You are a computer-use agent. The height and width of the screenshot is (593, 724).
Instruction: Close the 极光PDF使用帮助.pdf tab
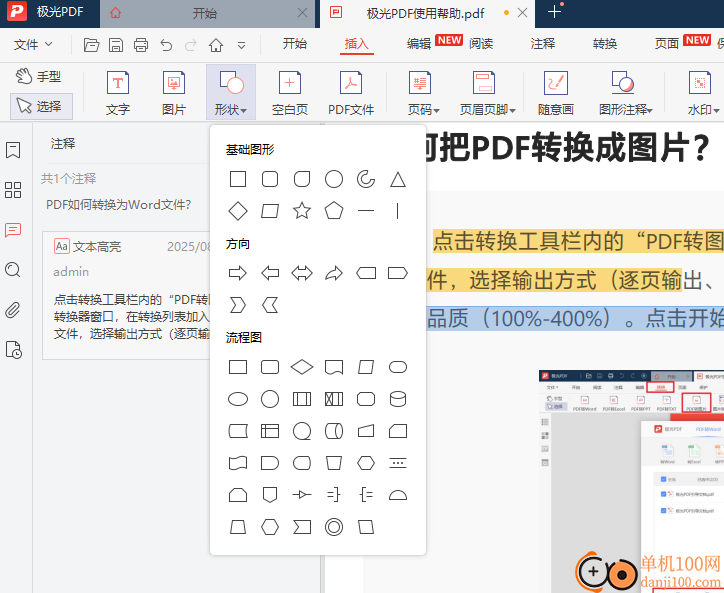(x=522, y=12)
